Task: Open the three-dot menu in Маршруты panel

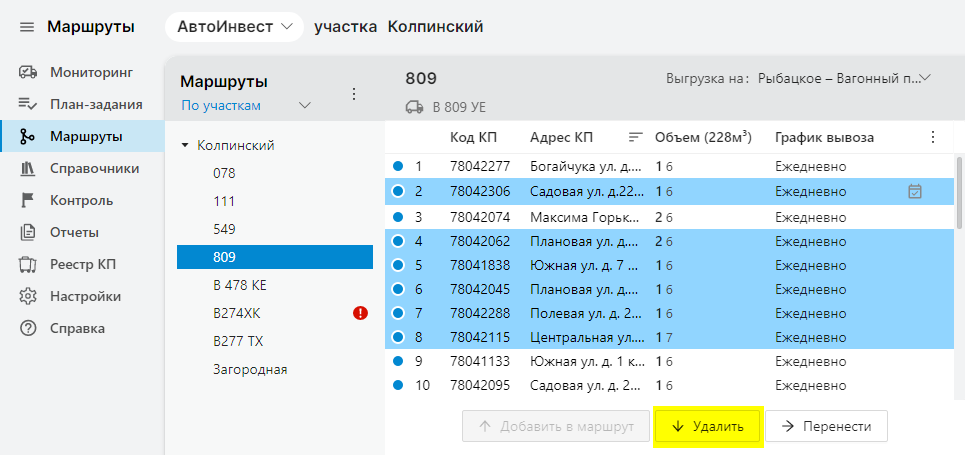Action: coord(353,93)
